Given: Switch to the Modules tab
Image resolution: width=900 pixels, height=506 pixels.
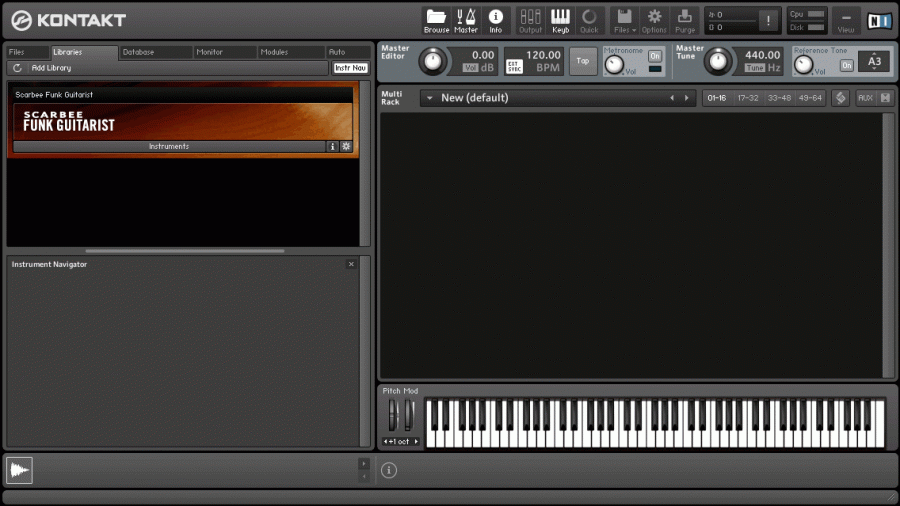Looking at the screenshot, I should (290, 52).
